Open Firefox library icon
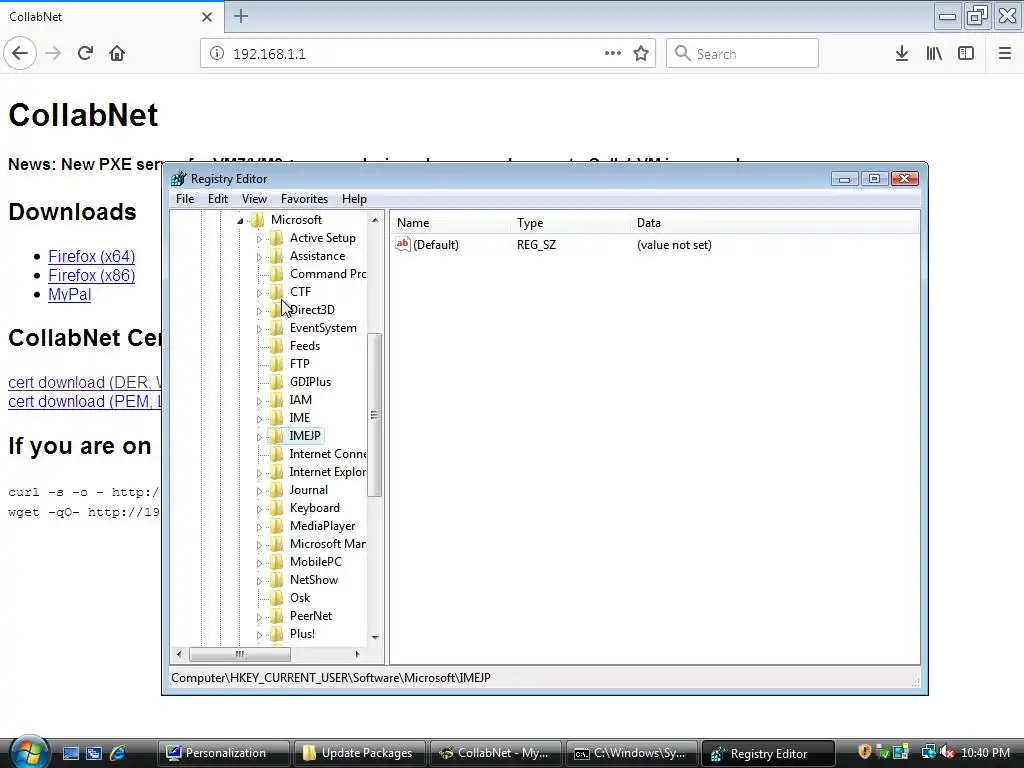The image size is (1024, 768). [934, 54]
